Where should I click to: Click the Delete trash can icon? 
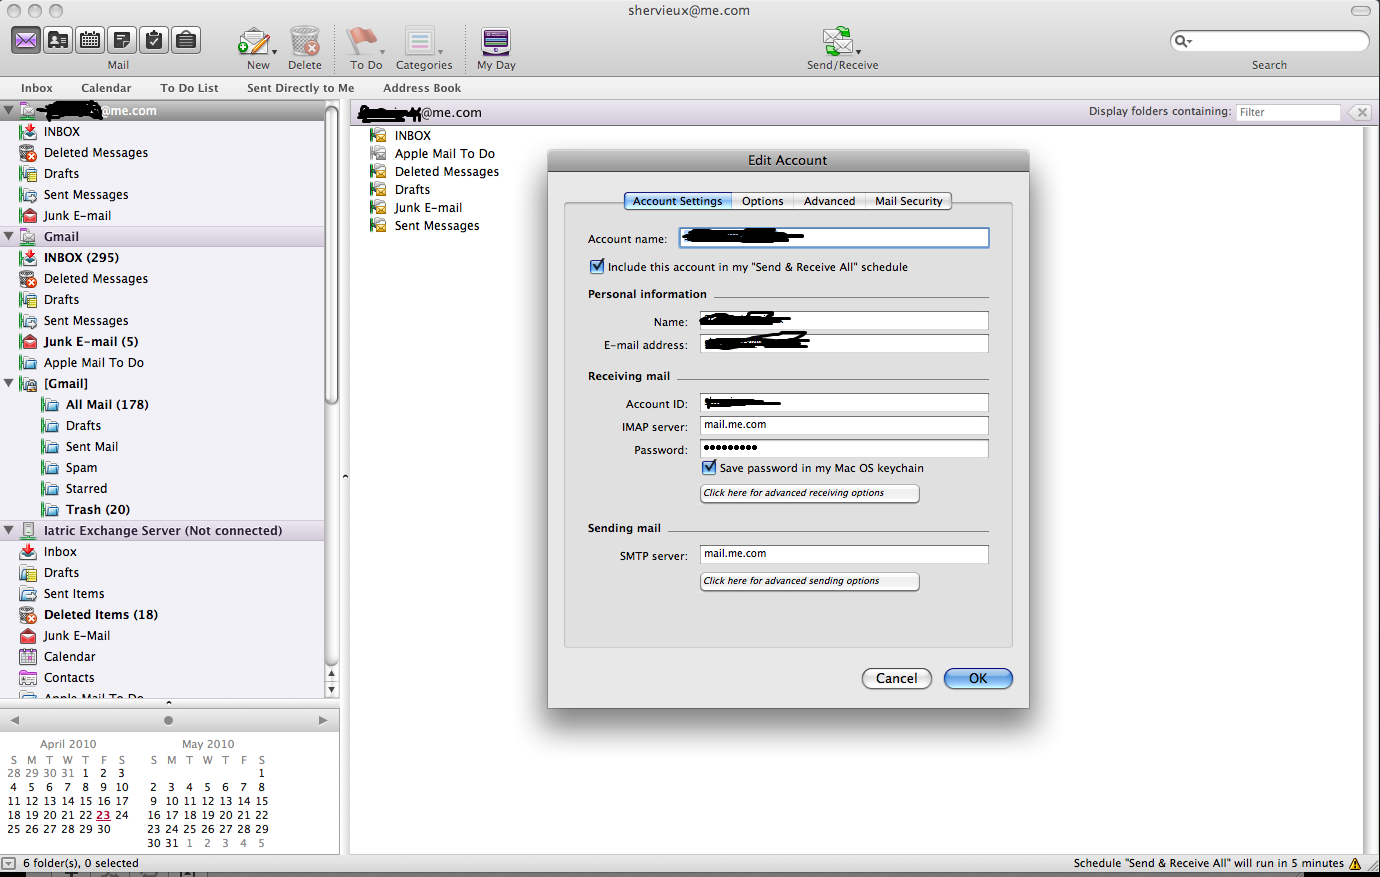pos(305,41)
